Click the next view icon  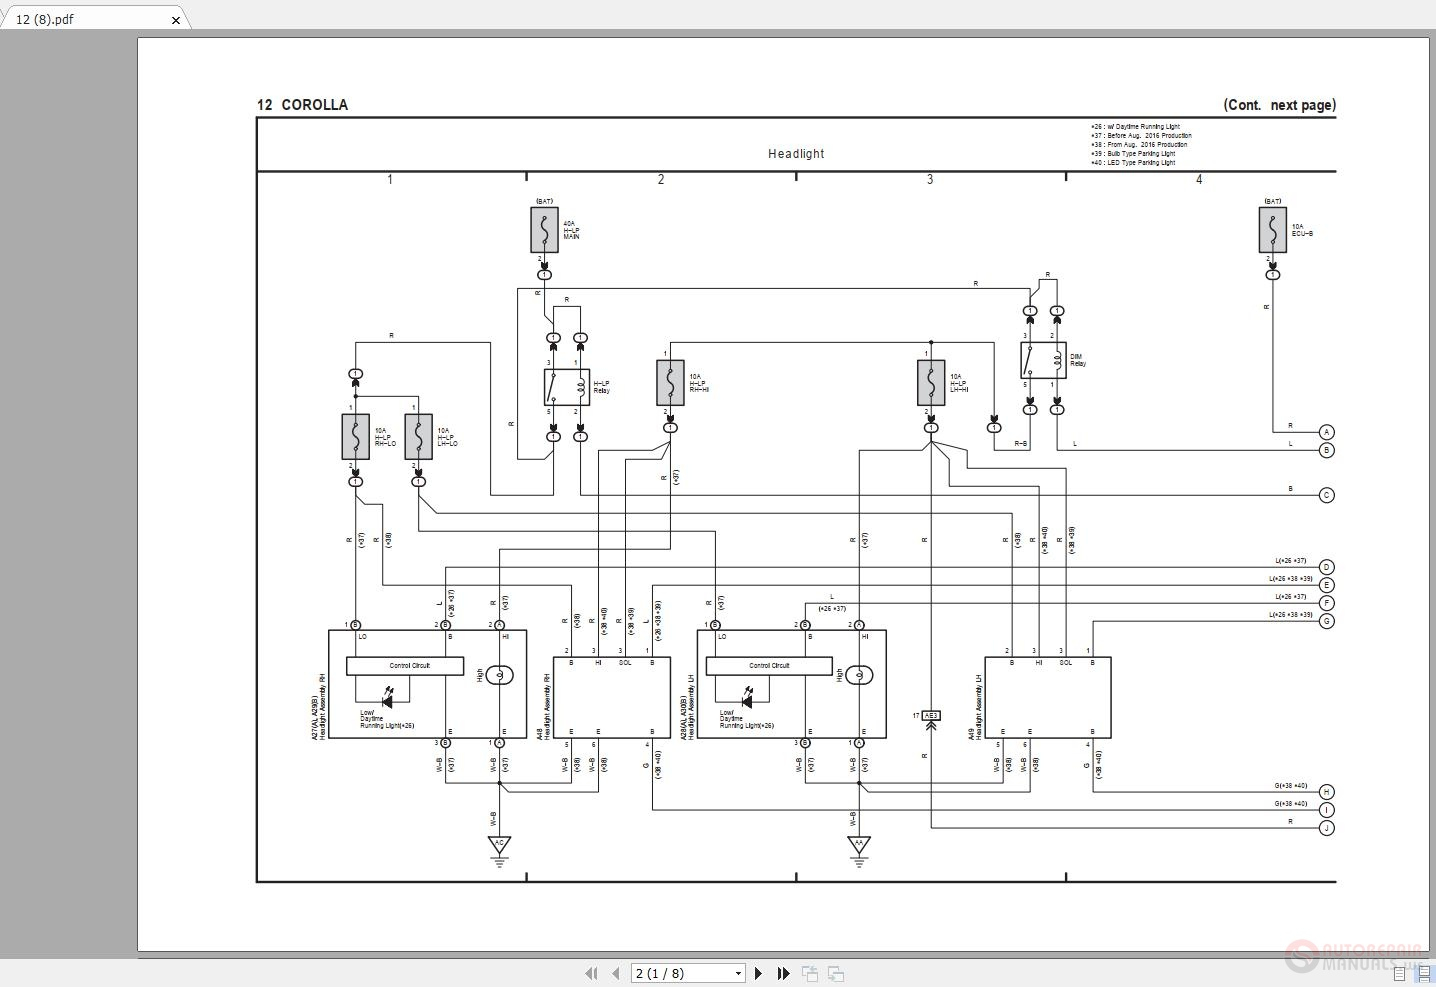[836, 973]
